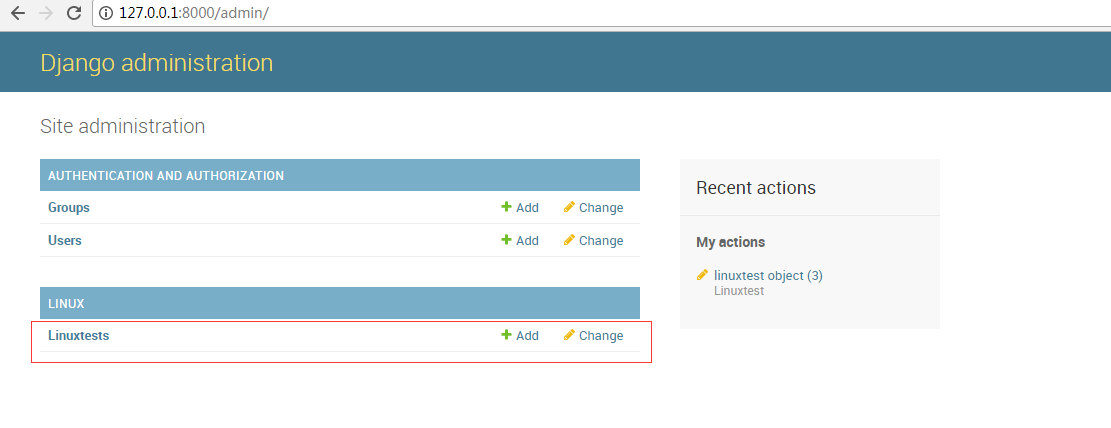The height and width of the screenshot is (428, 1111).
Task: Reload the page with the refresh icon
Action: click(x=74, y=13)
